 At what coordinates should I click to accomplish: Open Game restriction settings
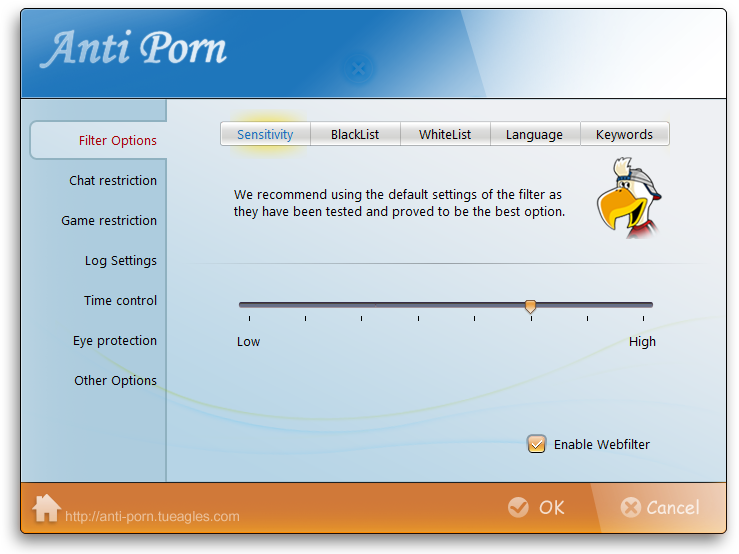109,221
